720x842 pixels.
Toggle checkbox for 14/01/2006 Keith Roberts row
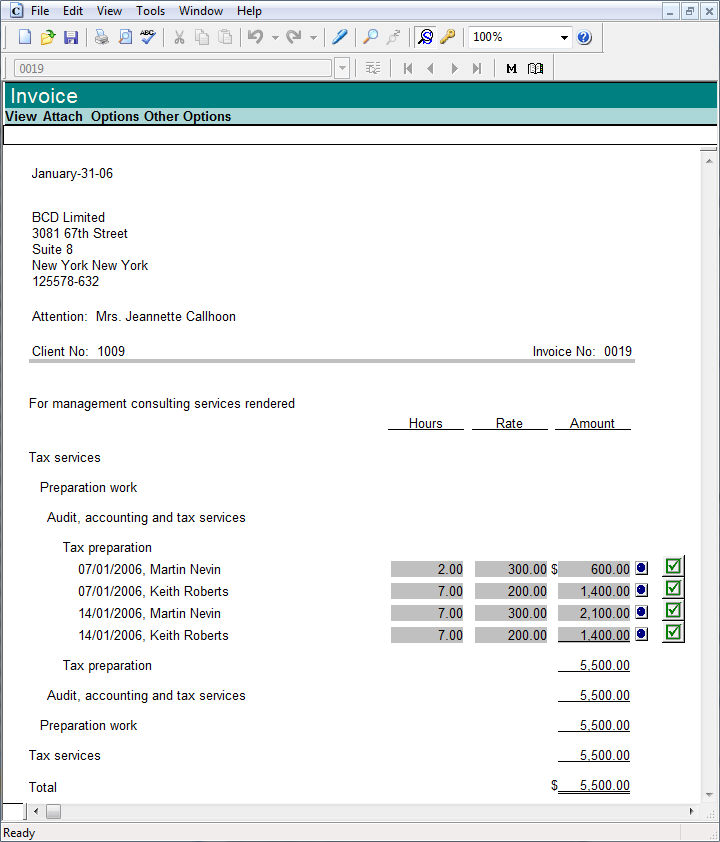pyautogui.click(x=674, y=632)
